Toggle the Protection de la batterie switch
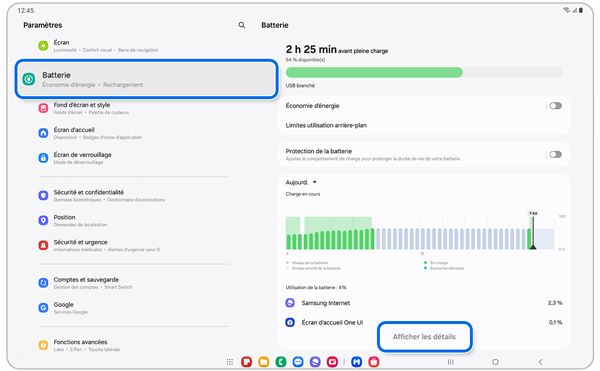 coord(556,155)
